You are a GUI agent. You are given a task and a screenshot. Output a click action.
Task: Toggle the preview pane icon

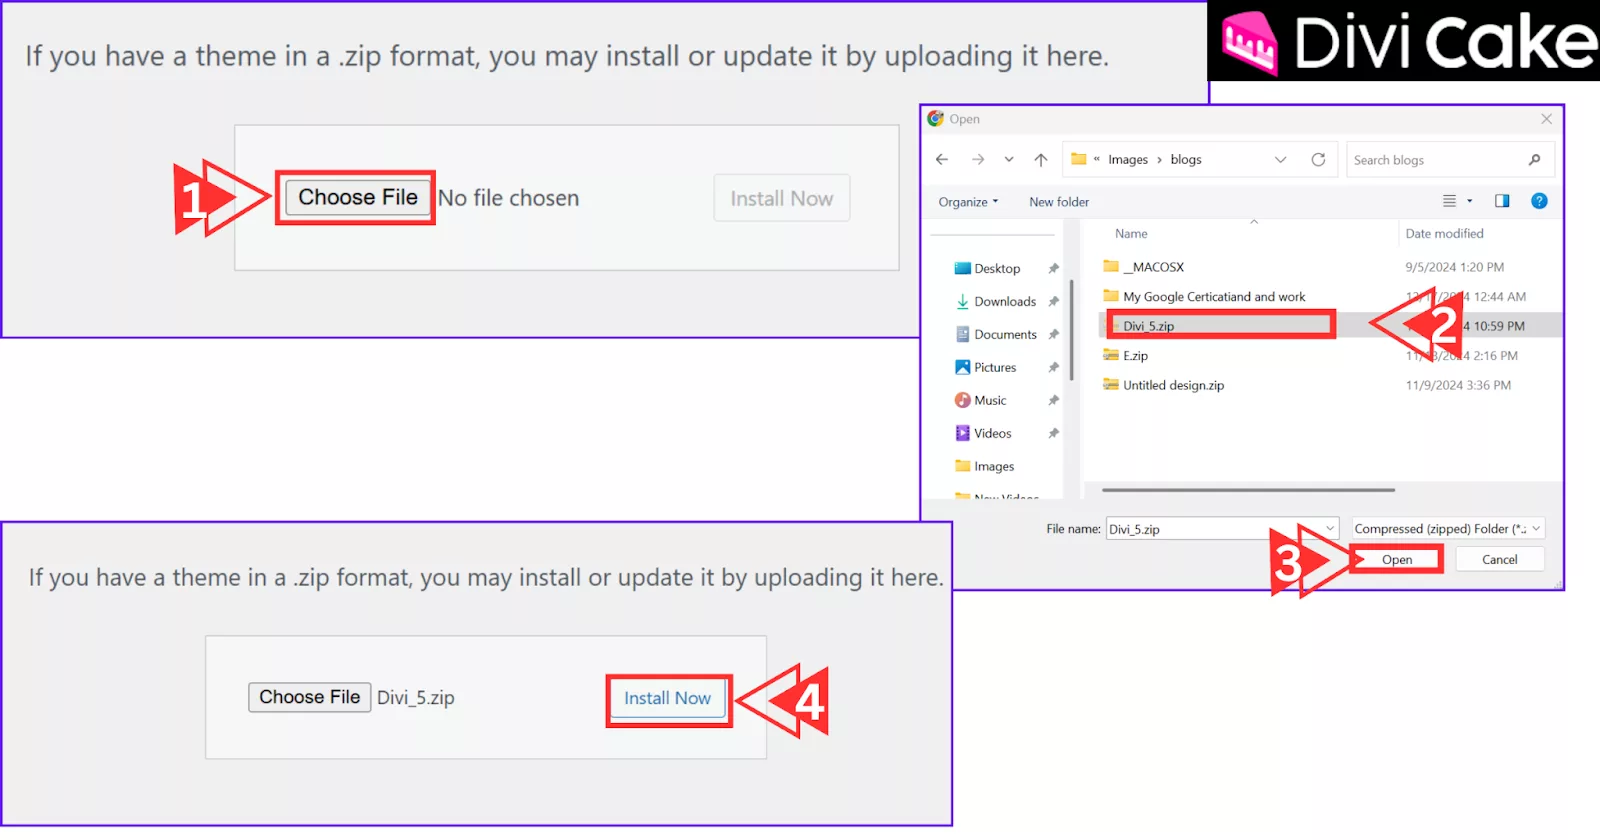1502,201
